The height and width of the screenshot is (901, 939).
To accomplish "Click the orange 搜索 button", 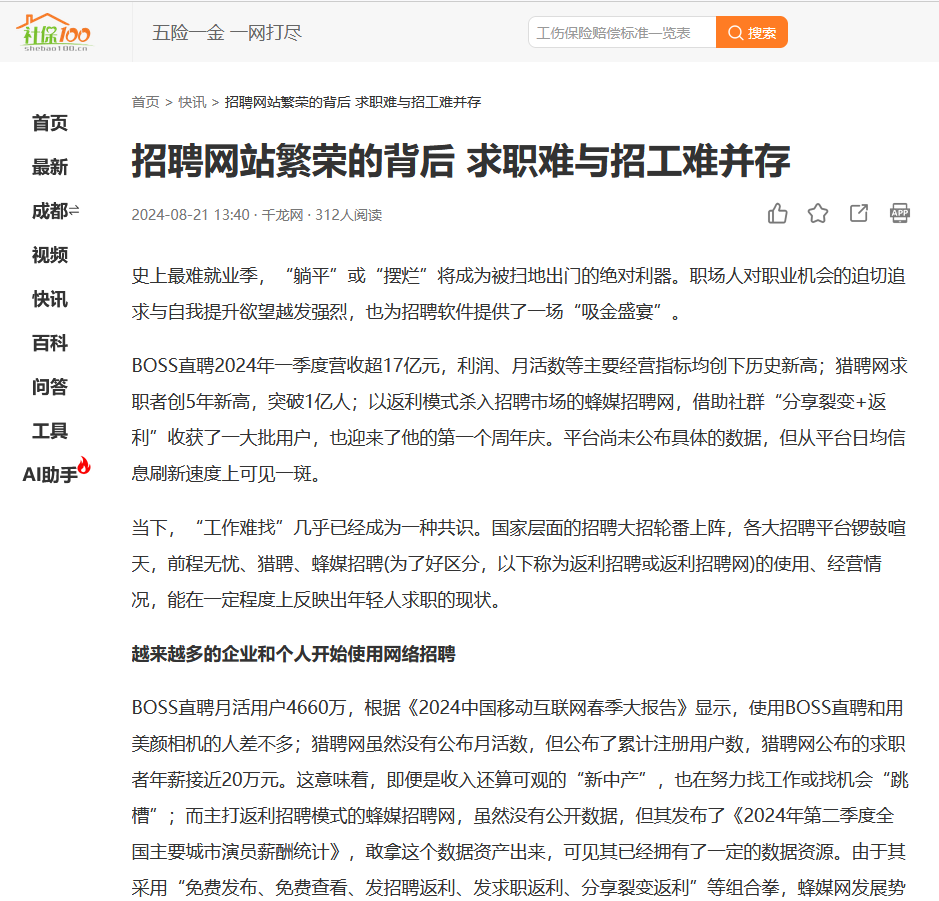I will coord(752,32).
